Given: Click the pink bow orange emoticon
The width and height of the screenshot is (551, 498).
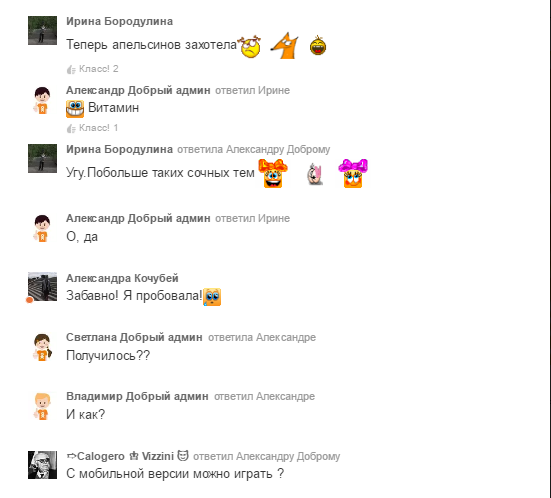Looking at the screenshot, I should (x=353, y=173).
